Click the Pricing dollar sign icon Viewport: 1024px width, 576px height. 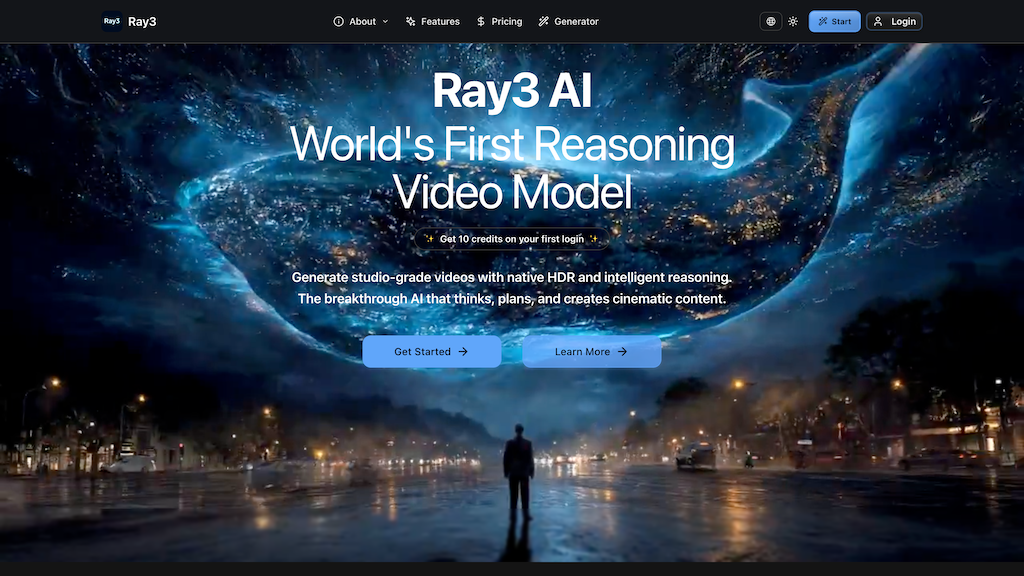point(481,21)
